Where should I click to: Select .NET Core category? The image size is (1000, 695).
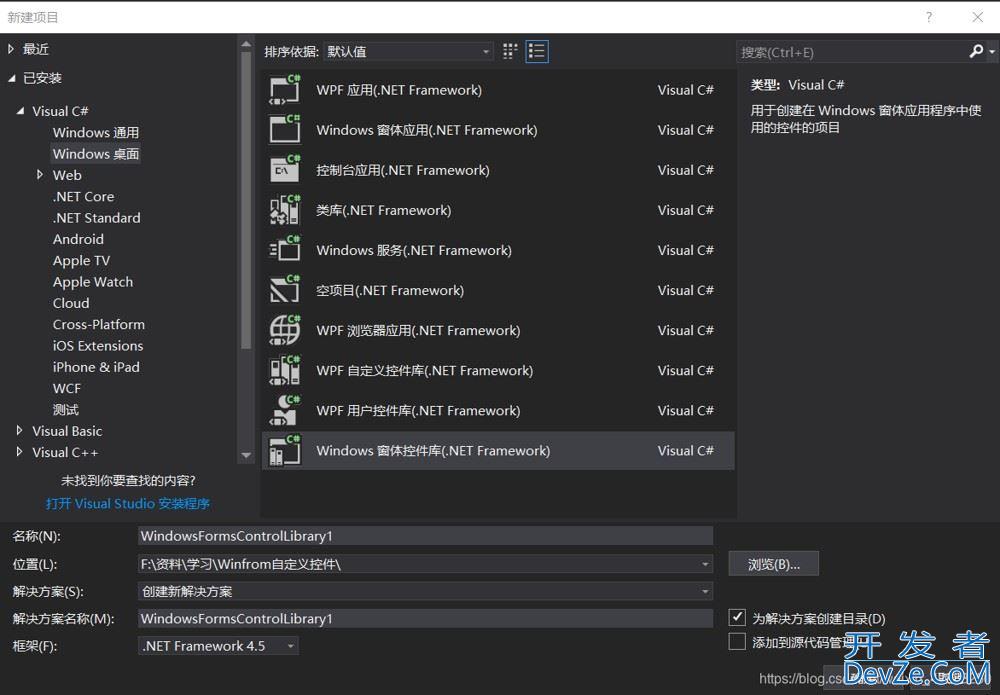click(x=84, y=196)
